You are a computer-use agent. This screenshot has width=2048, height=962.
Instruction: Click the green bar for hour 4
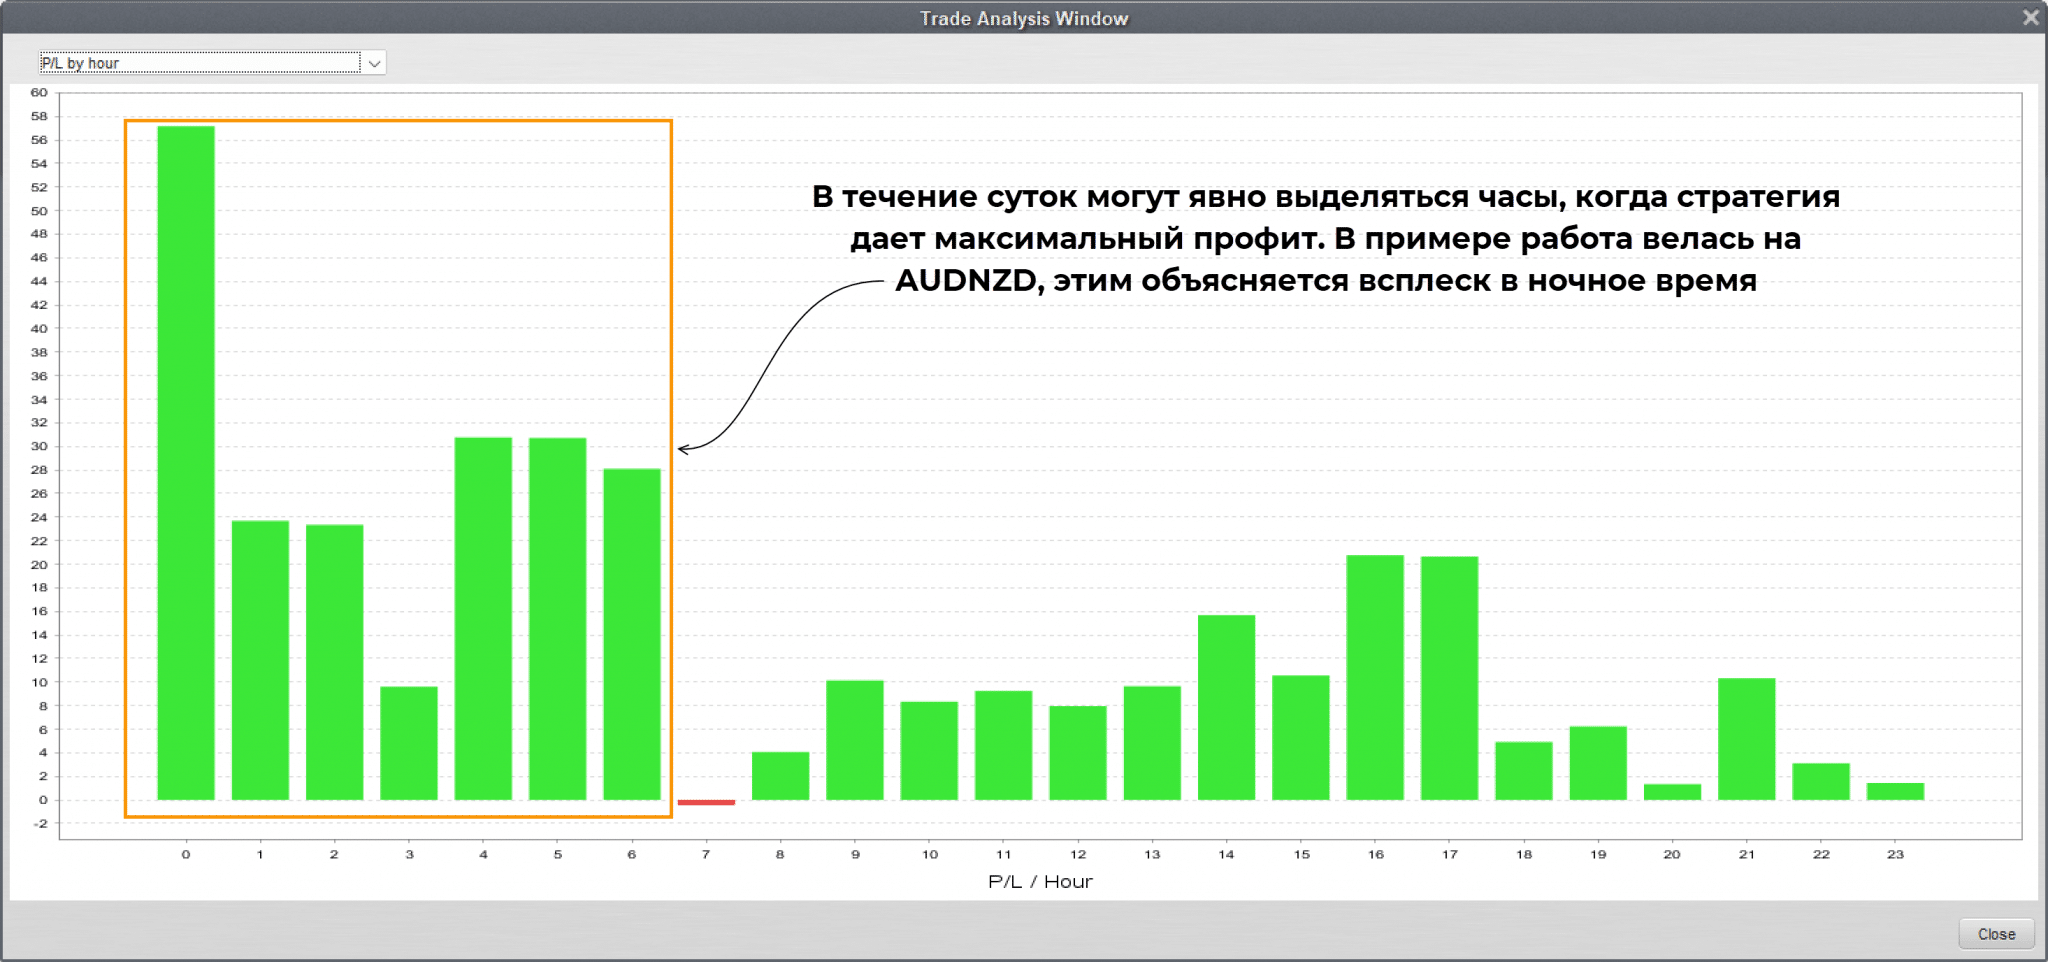tap(483, 618)
